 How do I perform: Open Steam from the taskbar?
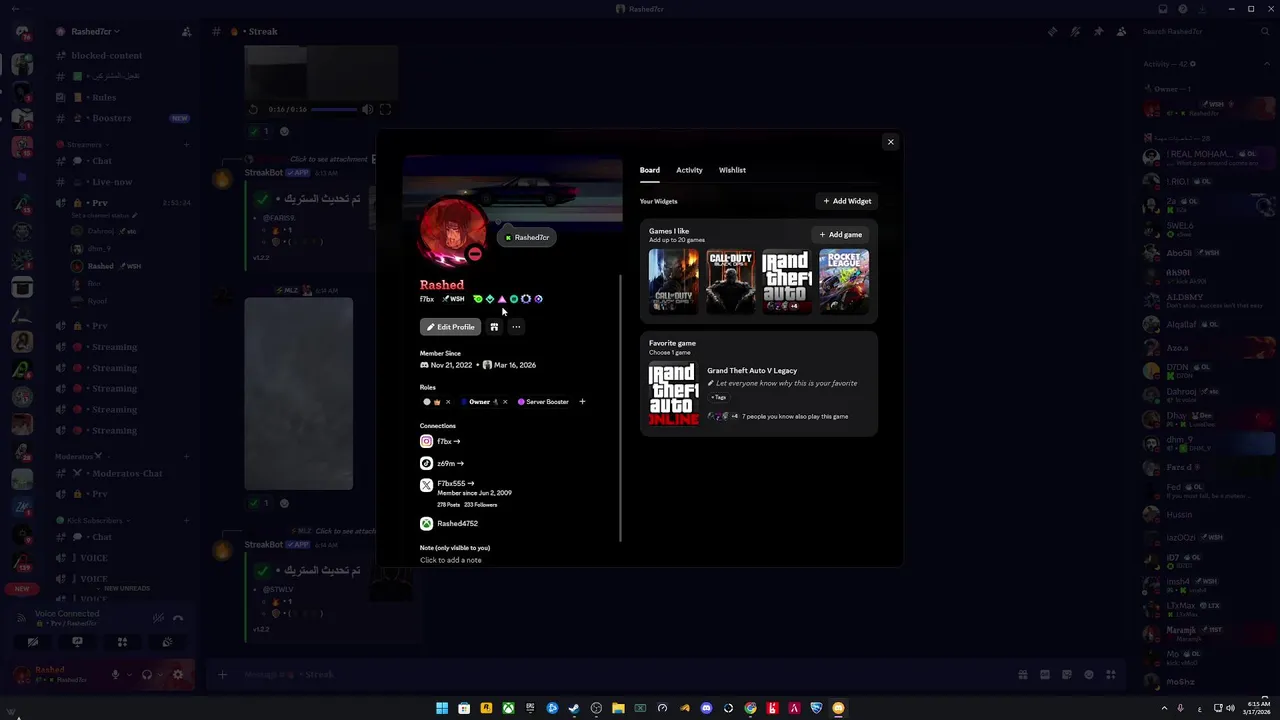[574, 708]
